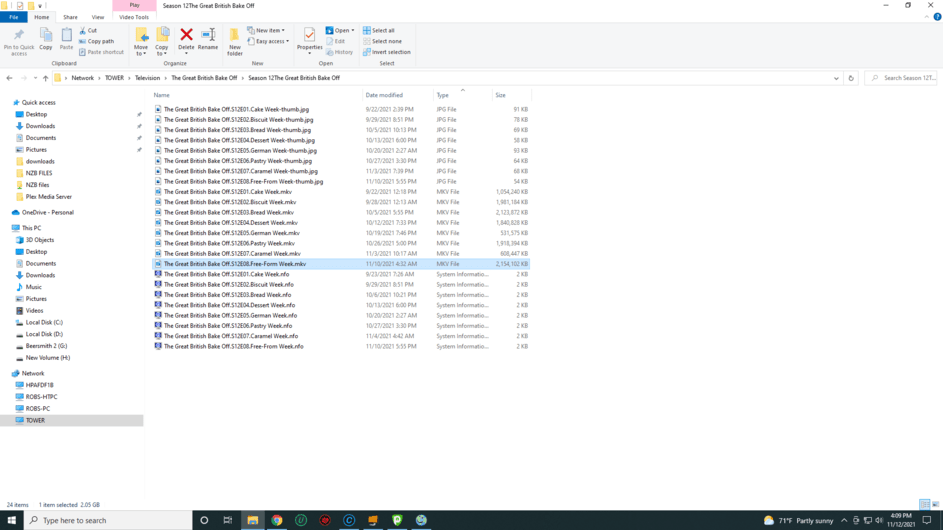Viewport: 943px width, 530px height.
Task: Select Quick access in navigation pane
Action: [x=38, y=103]
